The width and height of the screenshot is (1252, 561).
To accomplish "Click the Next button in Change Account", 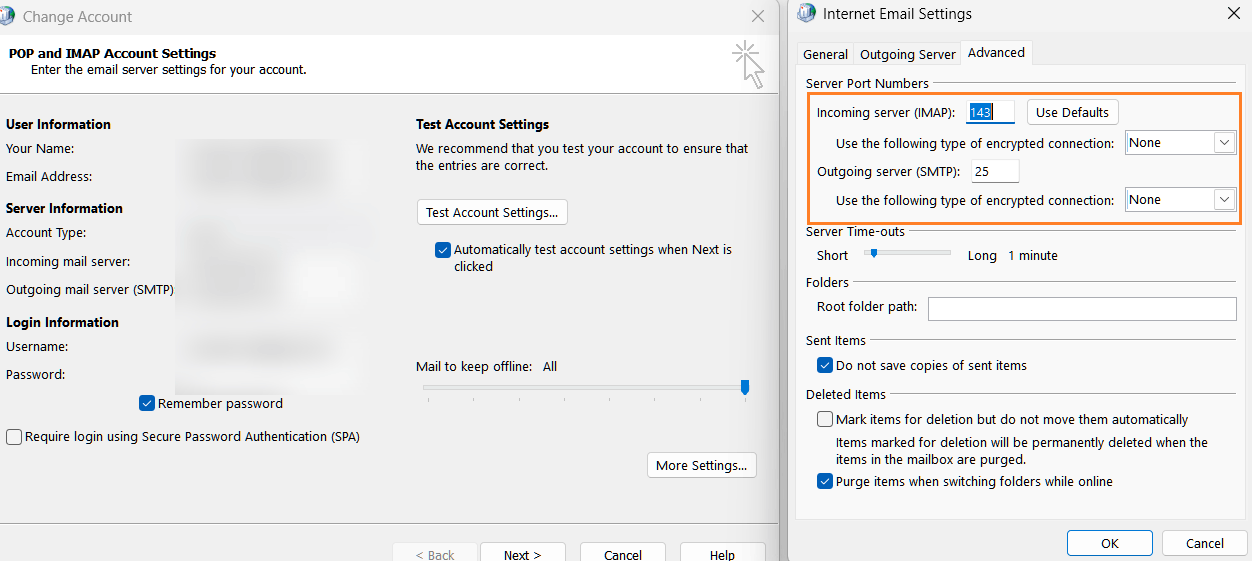I will 522,553.
